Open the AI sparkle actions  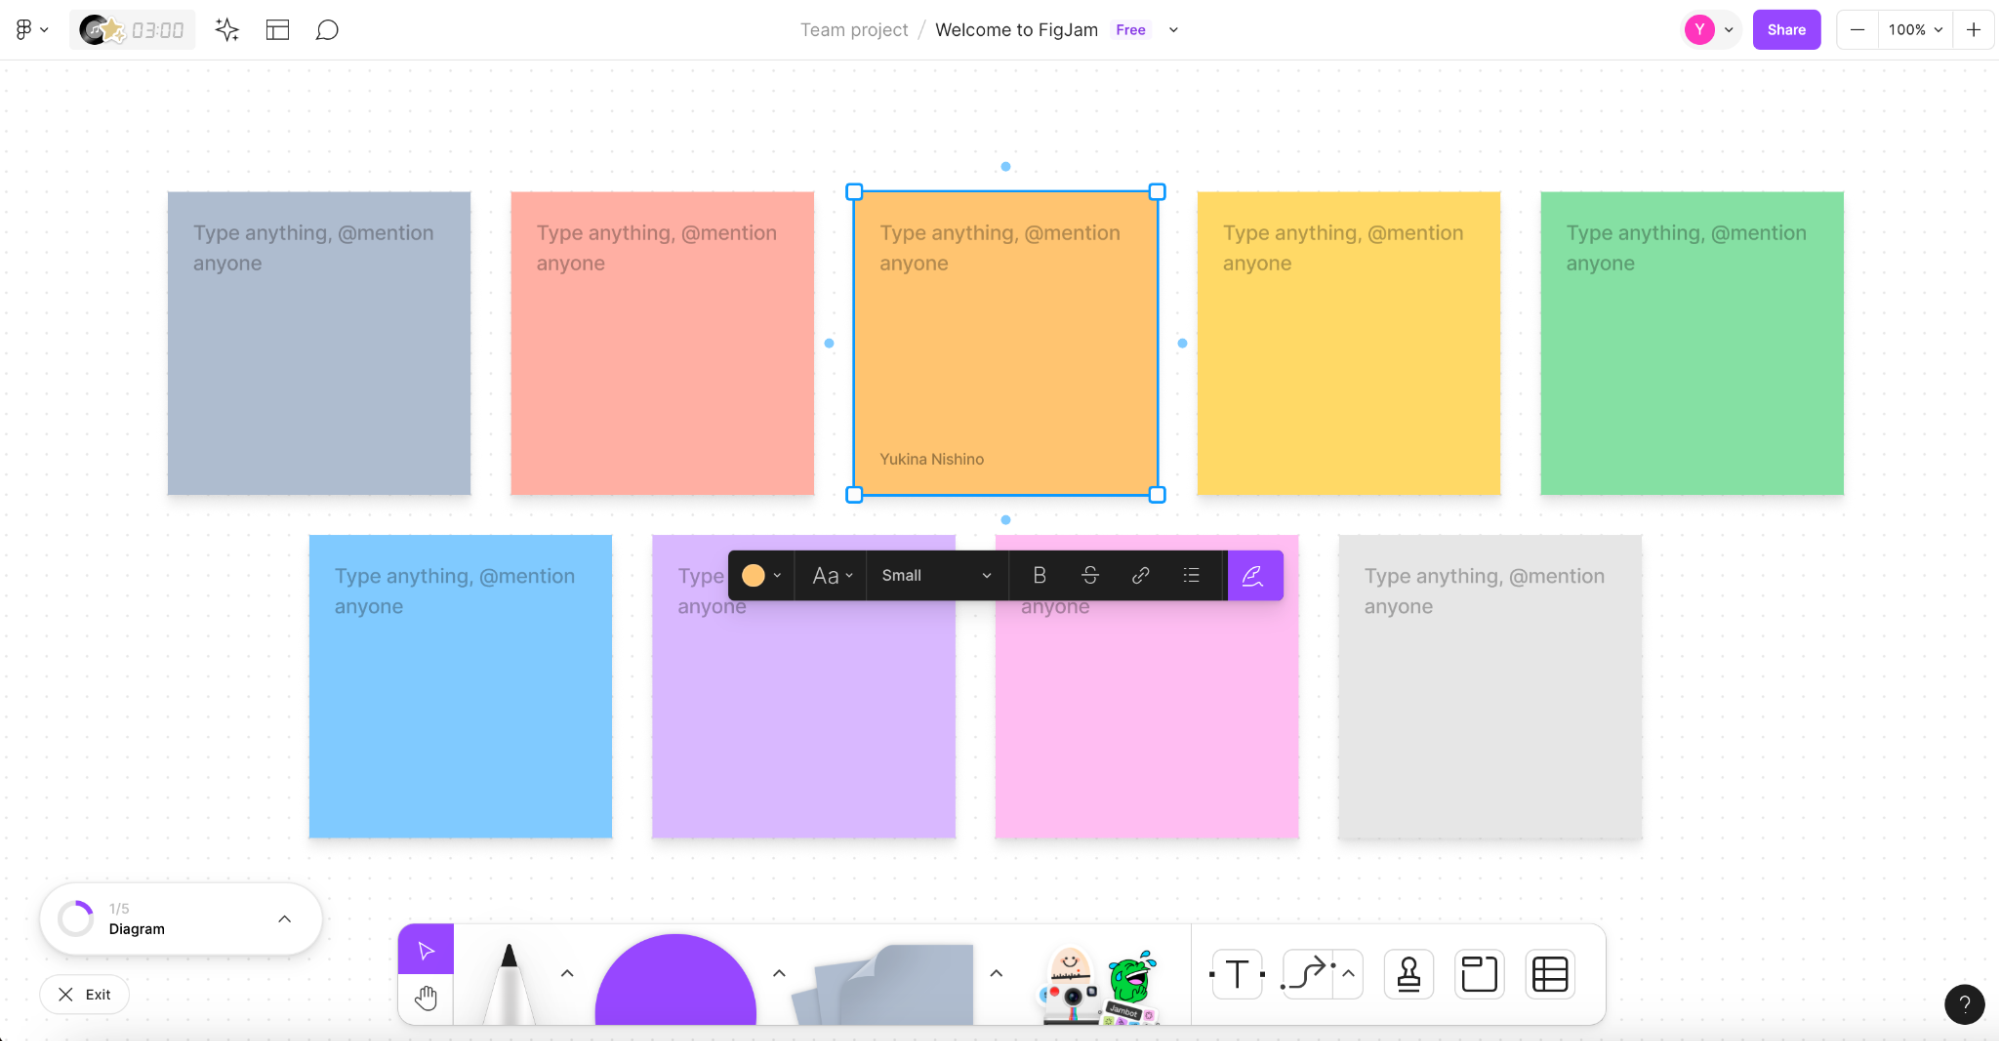tap(227, 30)
